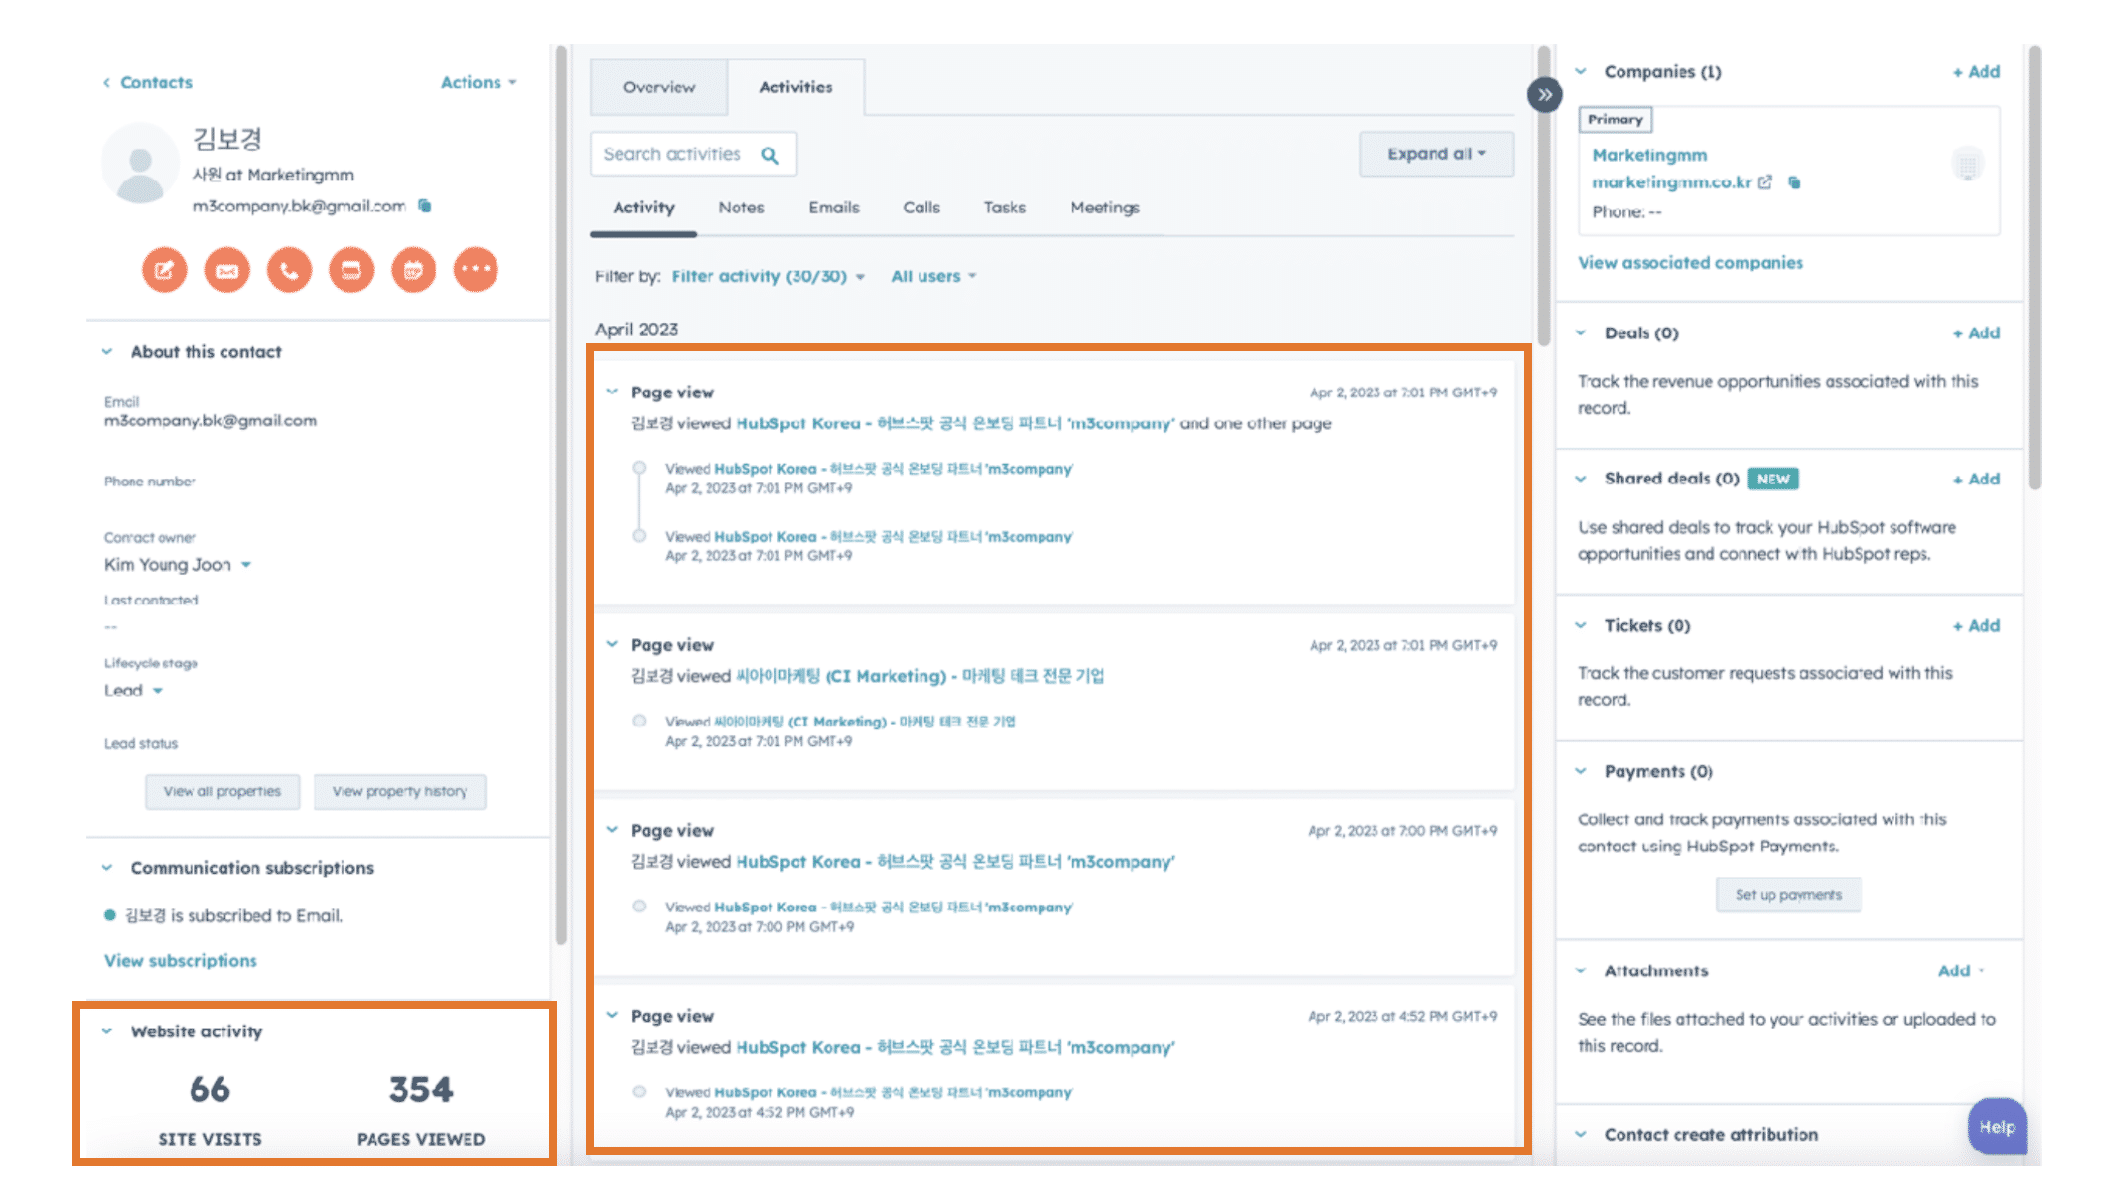Image resolution: width=2110 pixels, height=1204 pixels.
Task: Open the Emails tab
Action: pos(834,207)
